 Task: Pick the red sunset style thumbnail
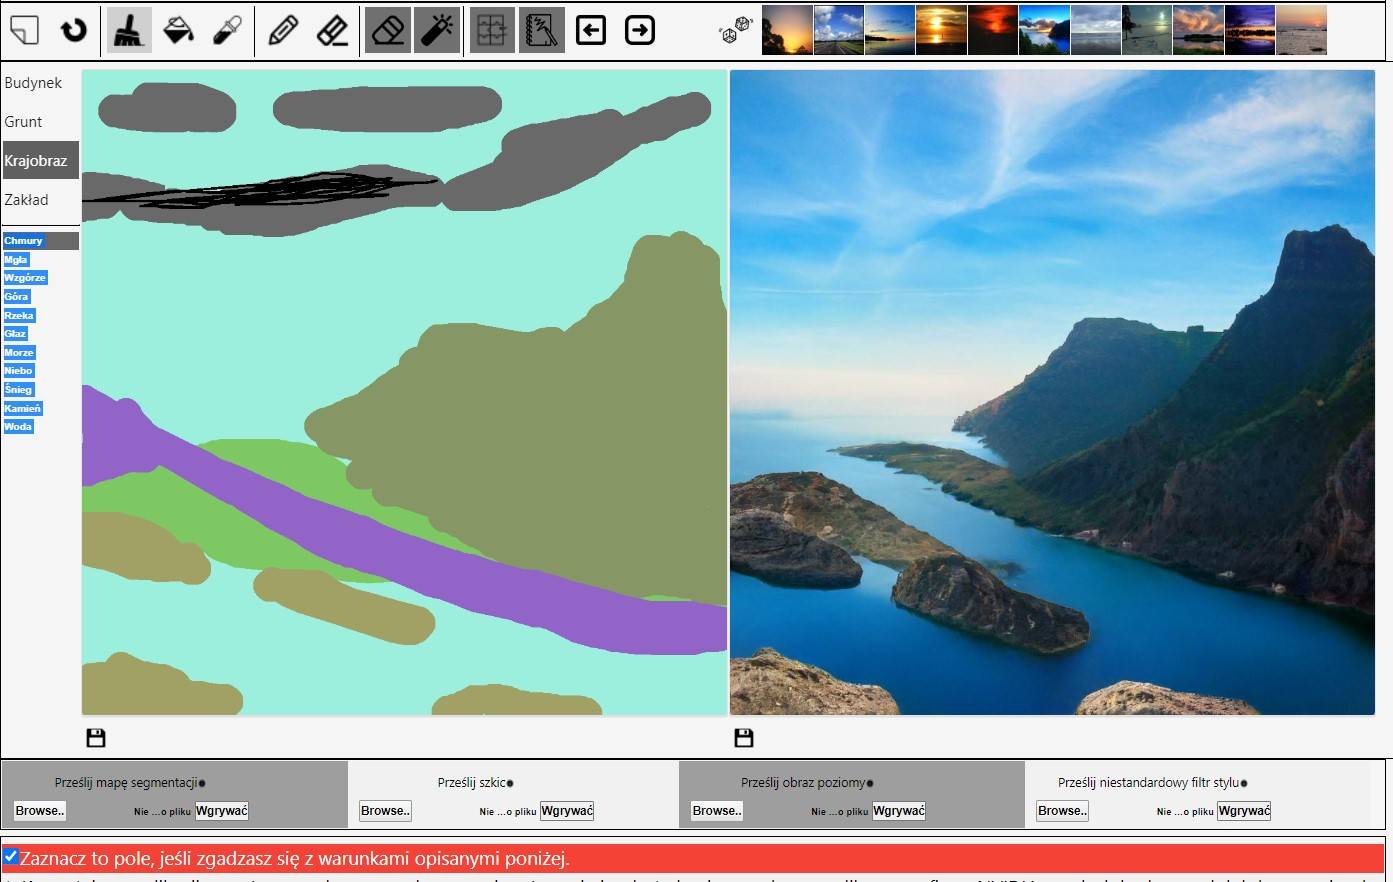(x=992, y=30)
